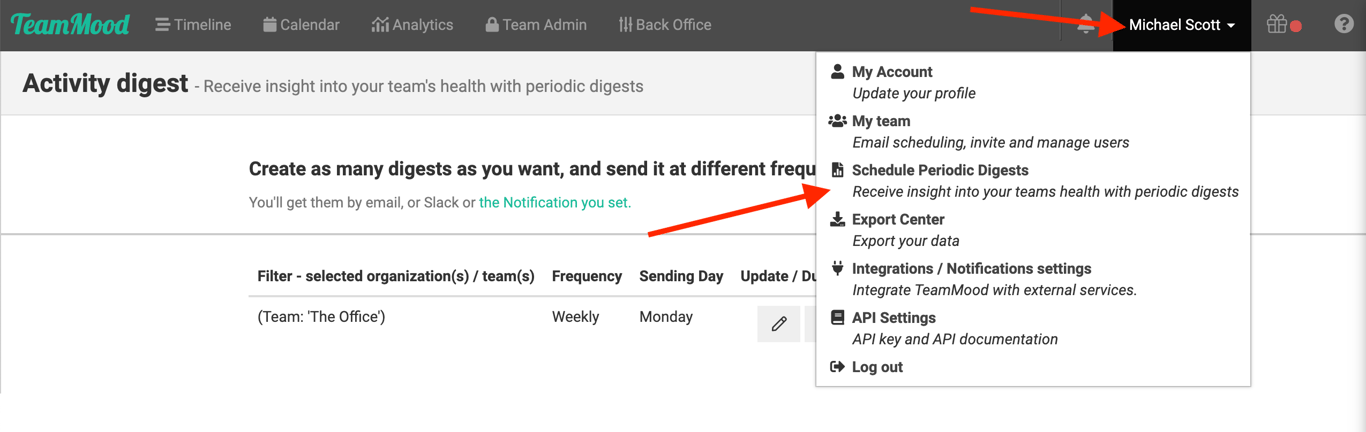Navigate to Back Office
The width and height of the screenshot is (1366, 432).
[x=665, y=25]
